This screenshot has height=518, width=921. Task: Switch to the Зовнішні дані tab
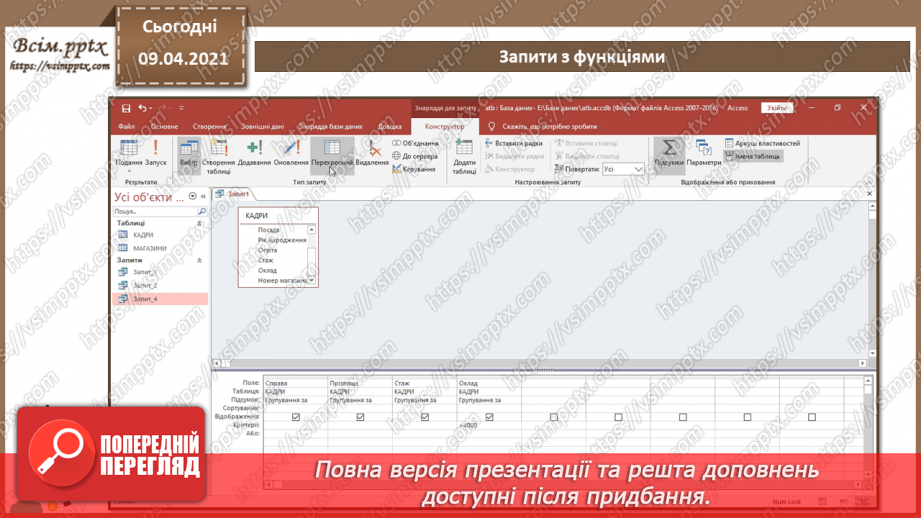click(x=262, y=127)
